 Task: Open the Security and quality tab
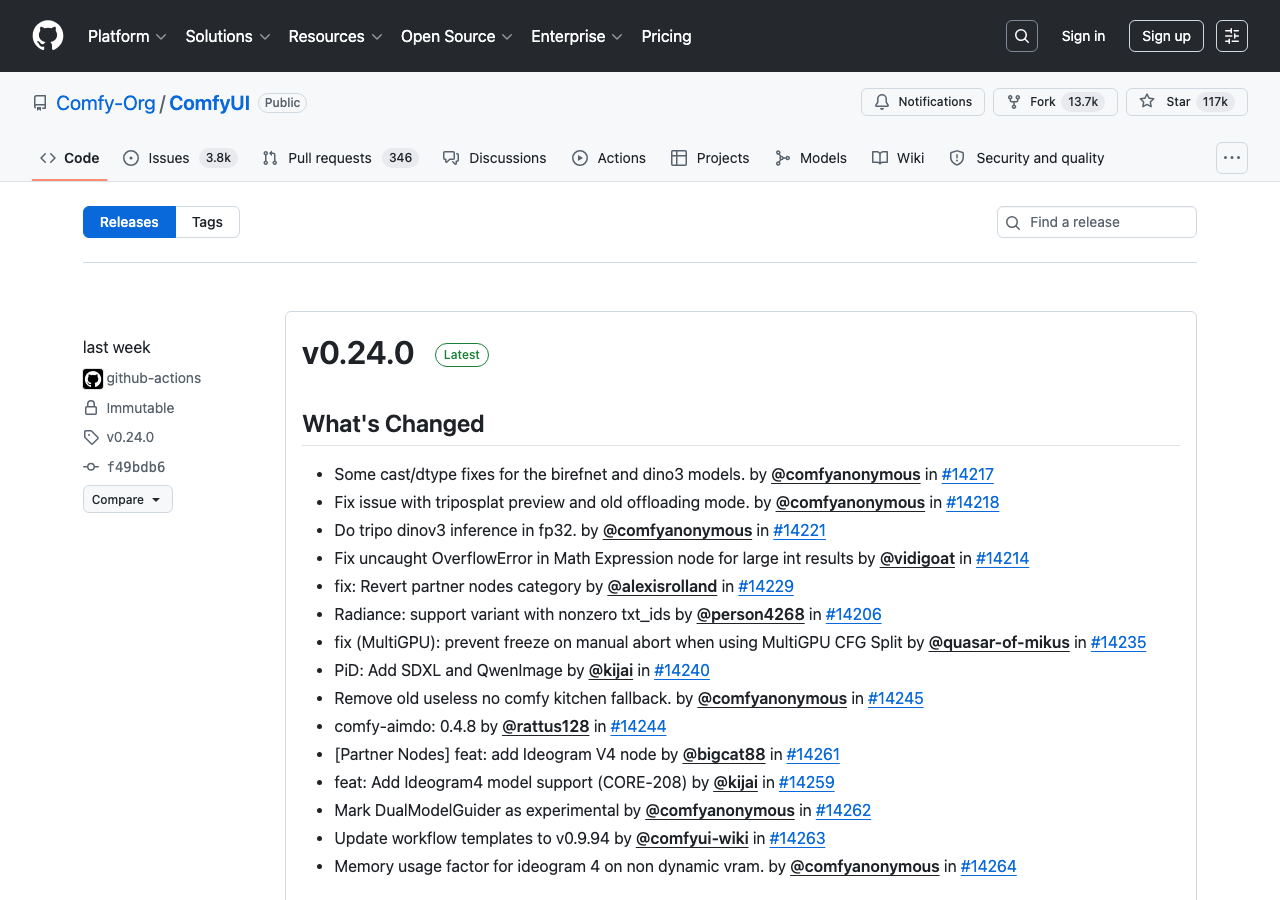point(1027,158)
